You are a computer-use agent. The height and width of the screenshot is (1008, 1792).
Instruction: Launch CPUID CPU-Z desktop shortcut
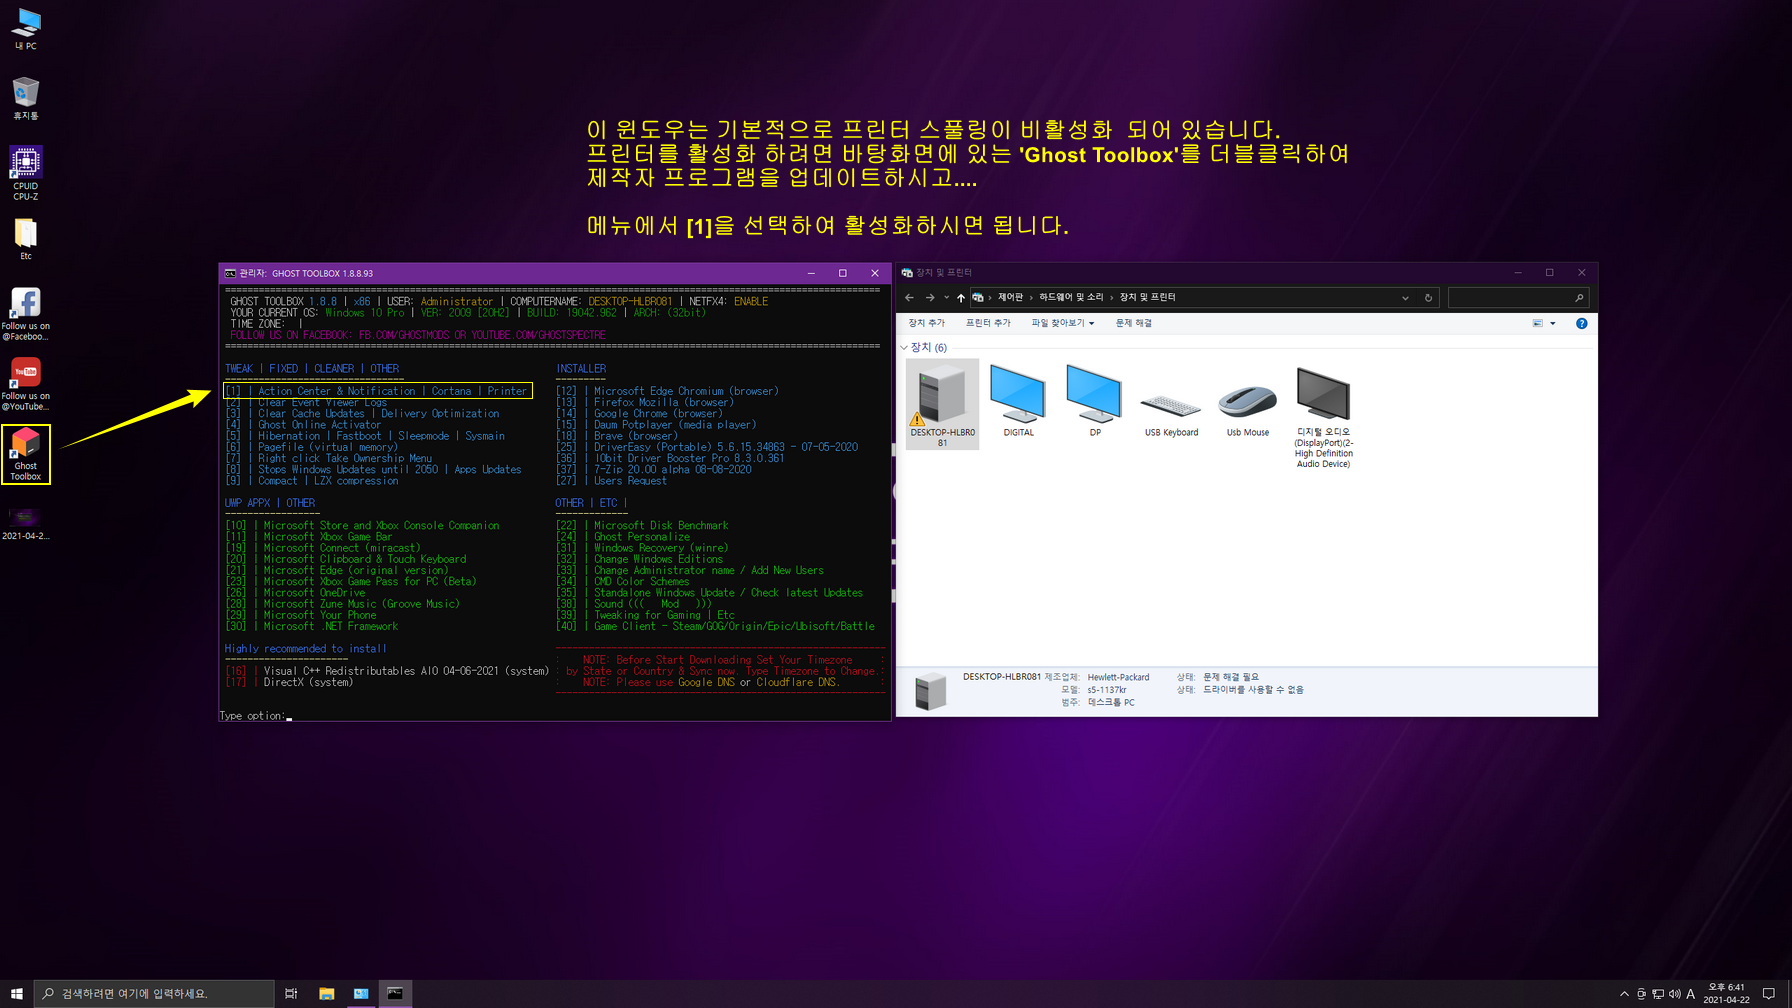click(x=25, y=173)
